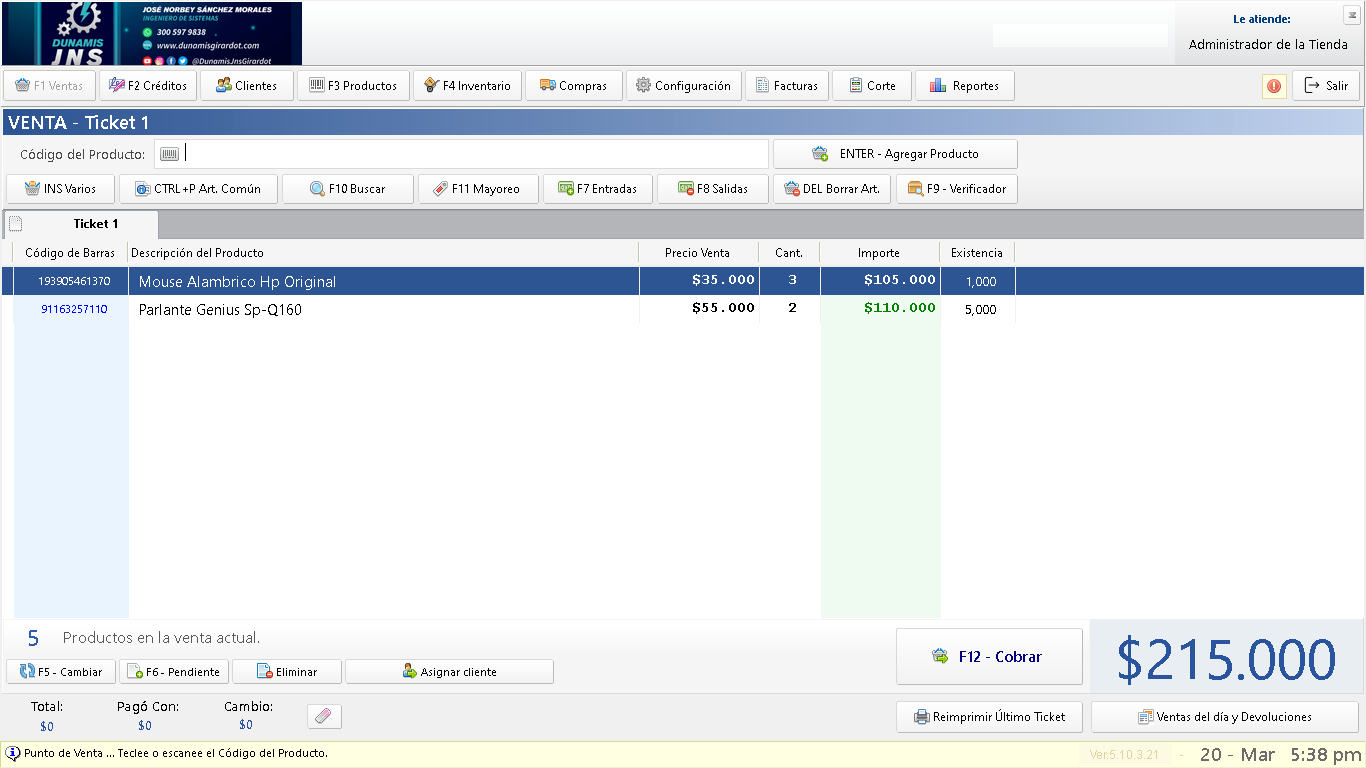Click the Eliminar button
The width and height of the screenshot is (1366, 768).
pos(287,672)
